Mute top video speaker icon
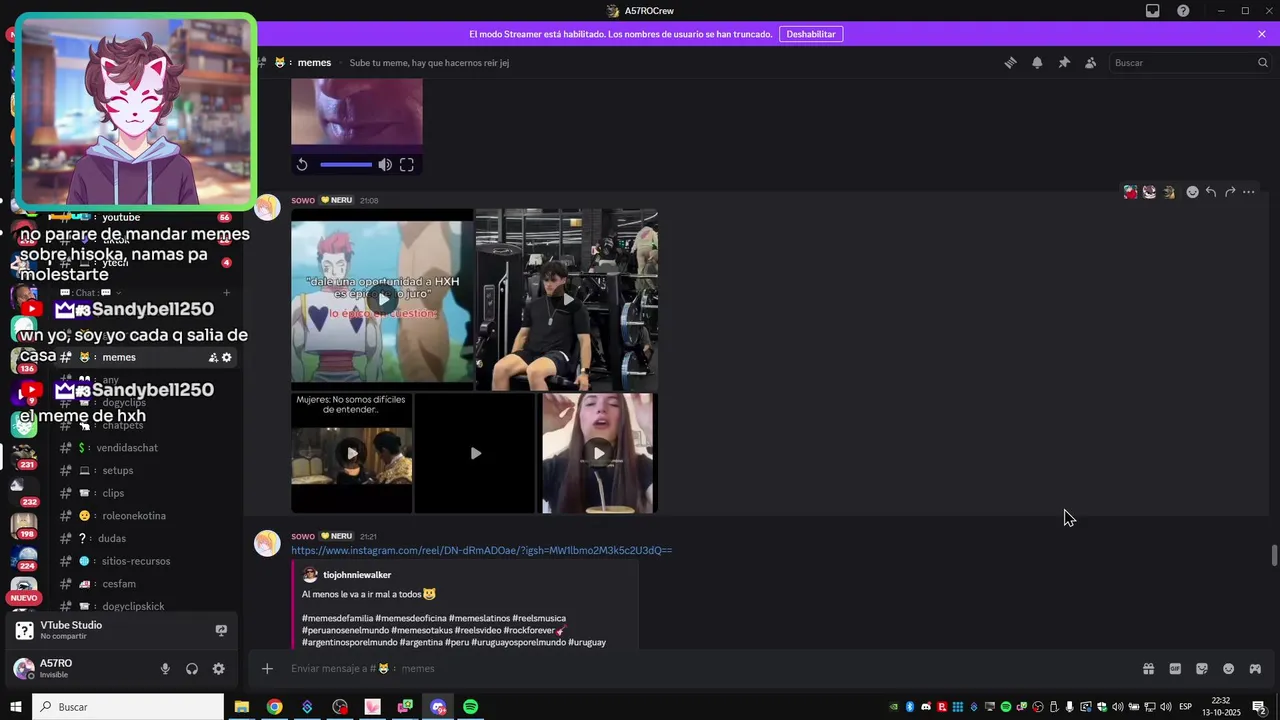This screenshot has height=720, width=1280. (x=385, y=165)
